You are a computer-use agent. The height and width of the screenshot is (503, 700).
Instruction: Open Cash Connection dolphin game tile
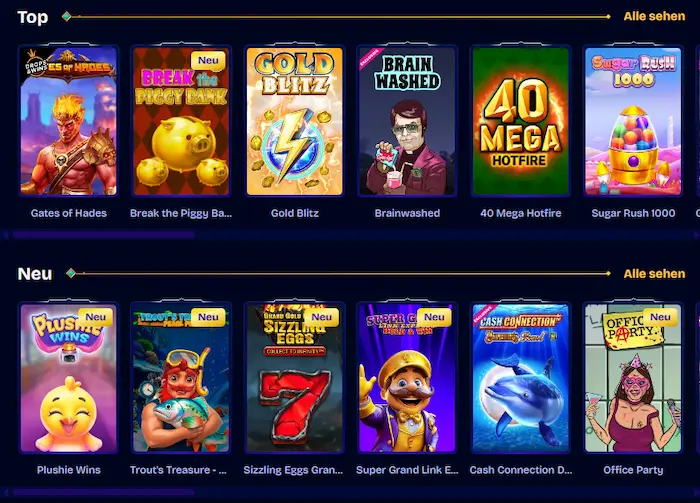[x=521, y=378]
